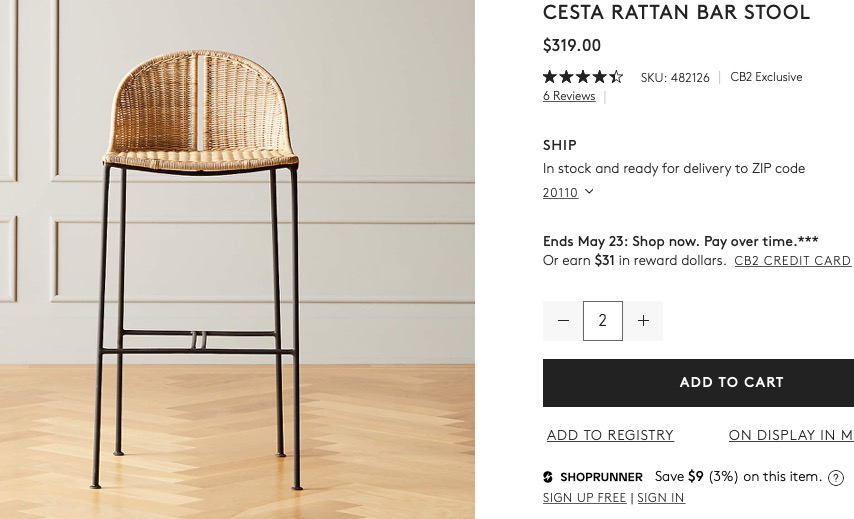The height and width of the screenshot is (519, 854).
Task: Click the star rating icons
Action: click(583, 77)
